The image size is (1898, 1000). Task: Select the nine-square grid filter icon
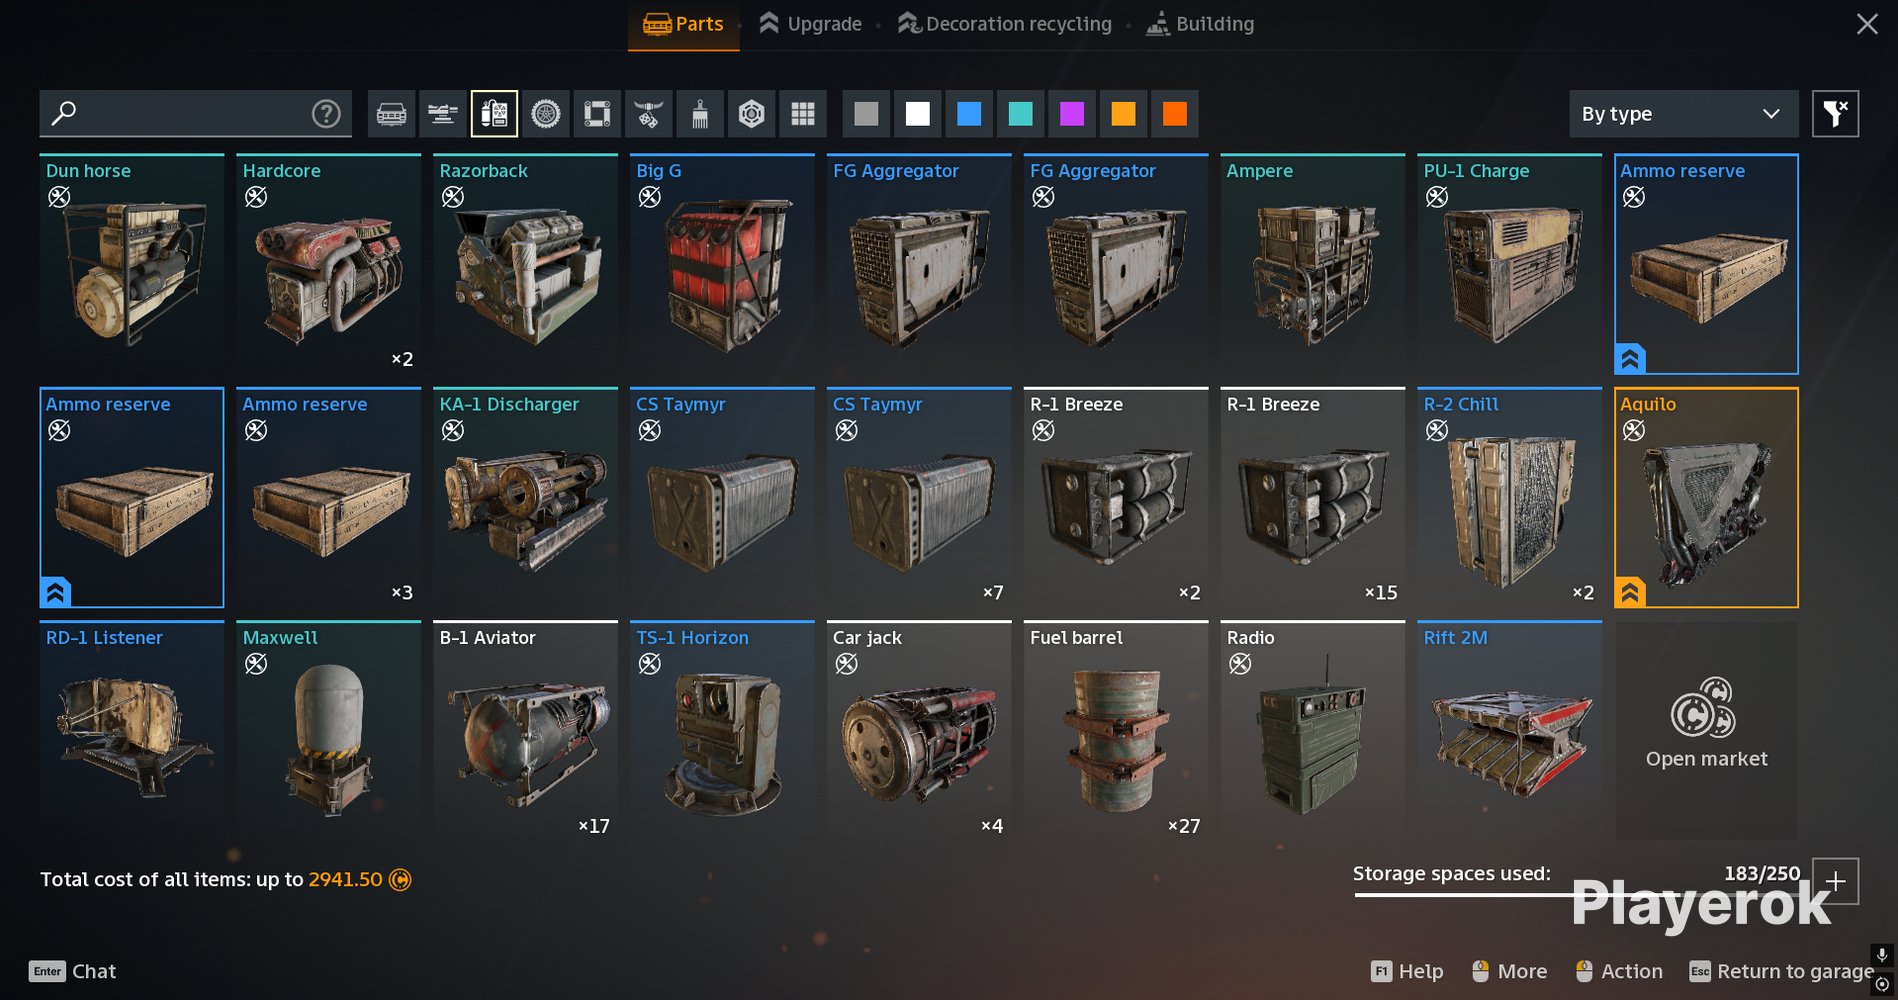pyautogui.click(x=803, y=114)
